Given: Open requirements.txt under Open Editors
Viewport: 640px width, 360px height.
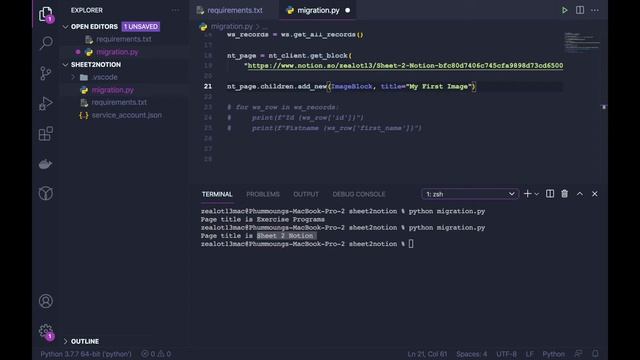Looking at the screenshot, I should [124, 39].
